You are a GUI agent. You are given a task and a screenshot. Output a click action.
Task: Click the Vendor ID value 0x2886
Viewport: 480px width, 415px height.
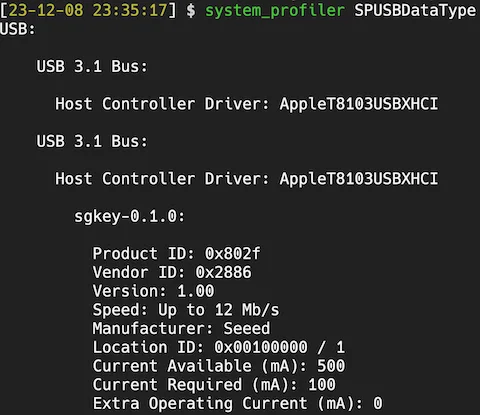223,272
